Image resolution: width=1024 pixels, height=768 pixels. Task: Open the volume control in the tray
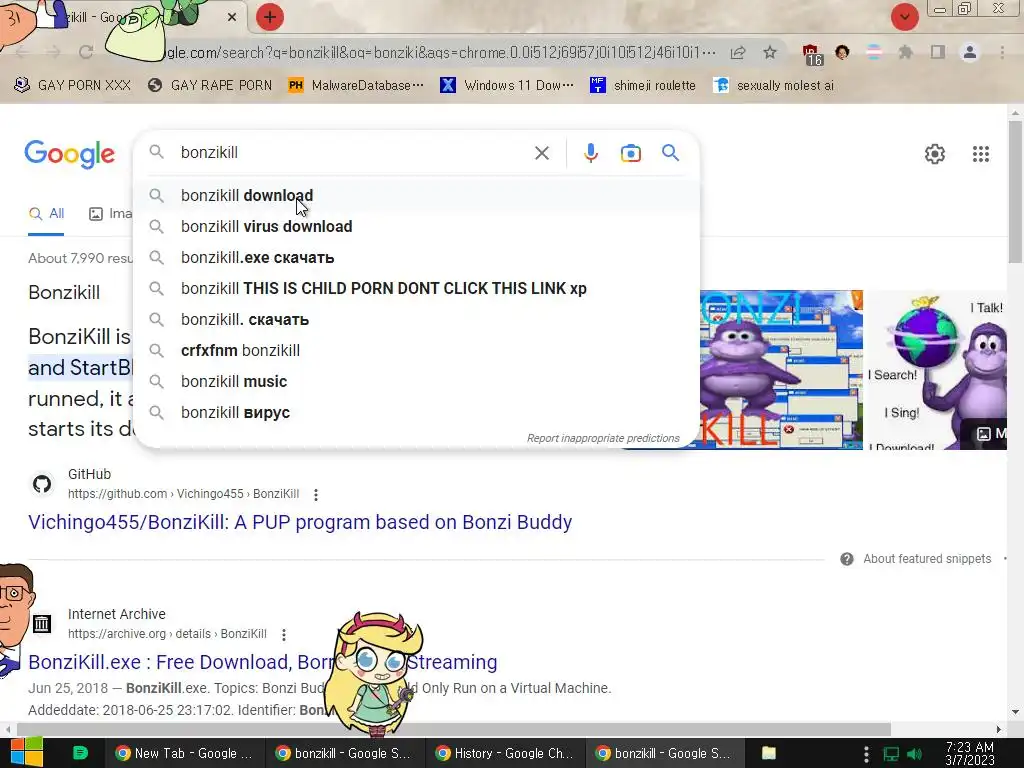click(x=916, y=754)
